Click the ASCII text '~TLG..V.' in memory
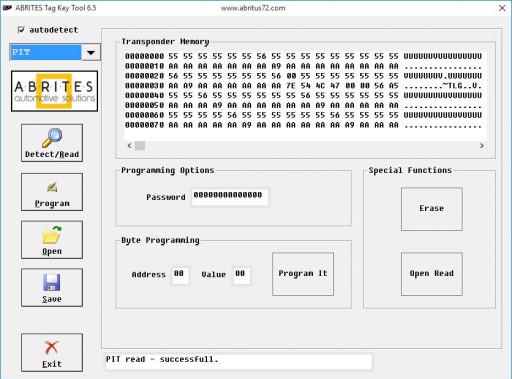Screen dimensions: 512x379 [462, 86]
